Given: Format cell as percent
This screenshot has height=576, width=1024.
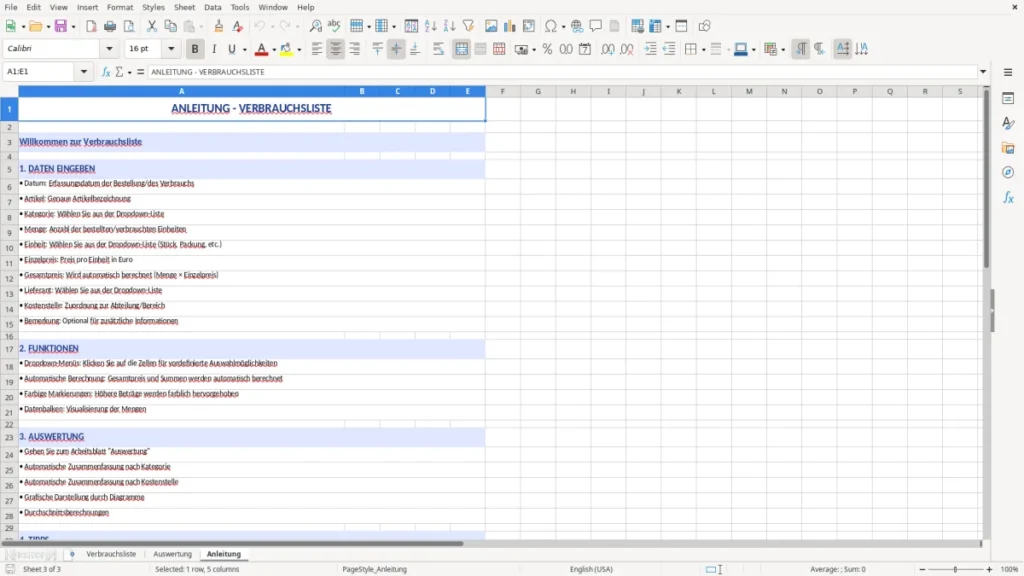Looking at the screenshot, I should click(x=547, y=49).
